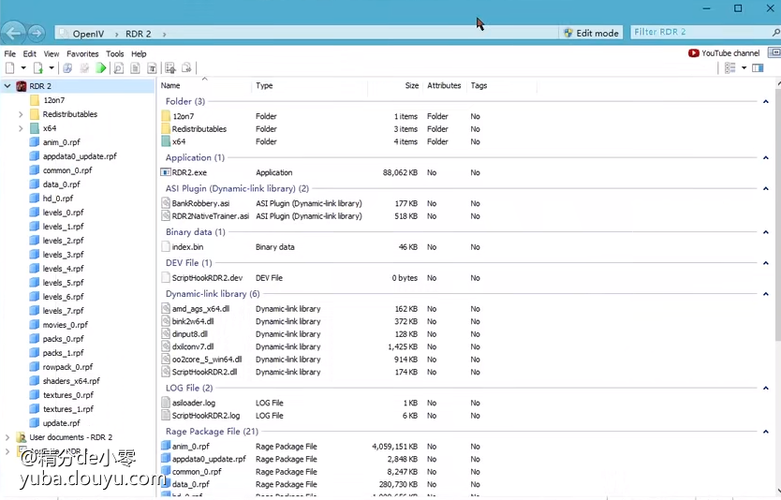The image size is (781, 500).
Task: Select asiloader.log file icon
Action: [166, 403]
